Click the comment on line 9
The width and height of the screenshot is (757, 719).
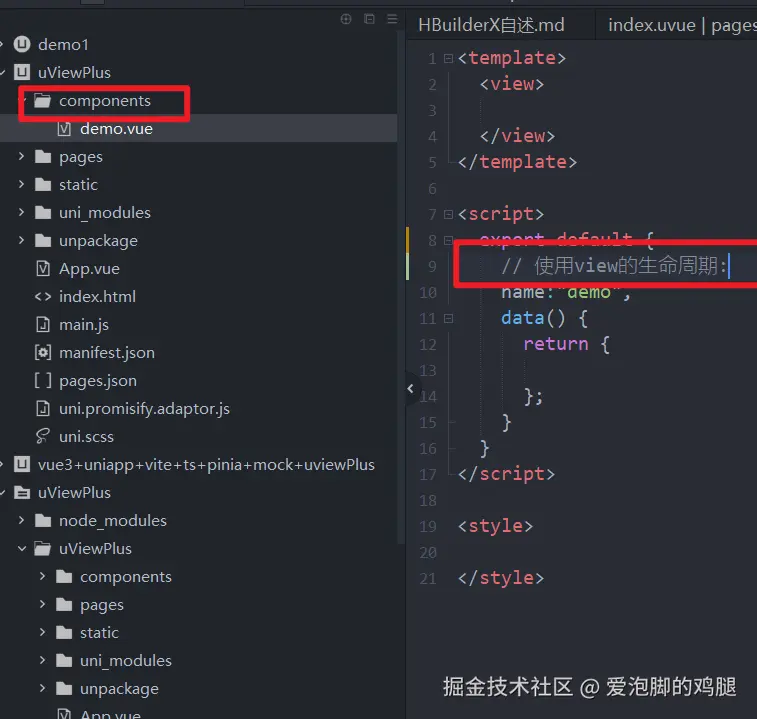click(614, 266)
